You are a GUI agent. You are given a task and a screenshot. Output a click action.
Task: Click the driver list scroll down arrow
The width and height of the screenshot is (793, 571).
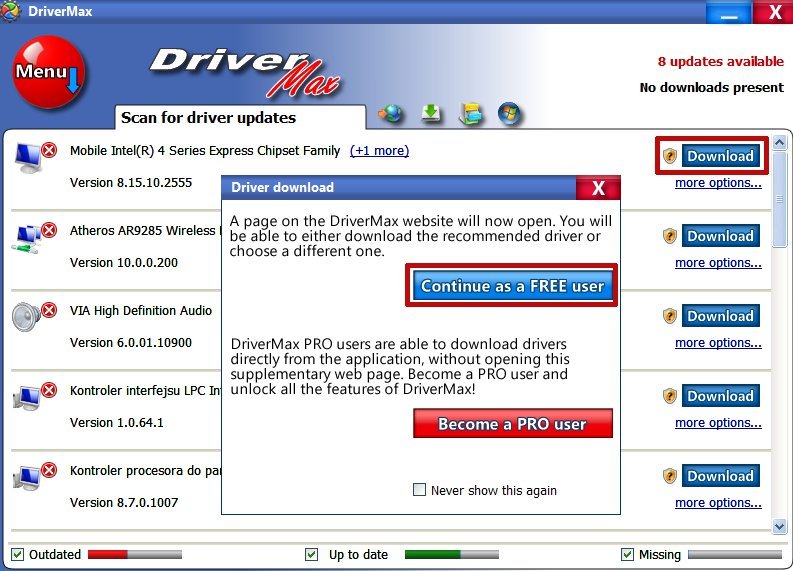pos(779,526)
